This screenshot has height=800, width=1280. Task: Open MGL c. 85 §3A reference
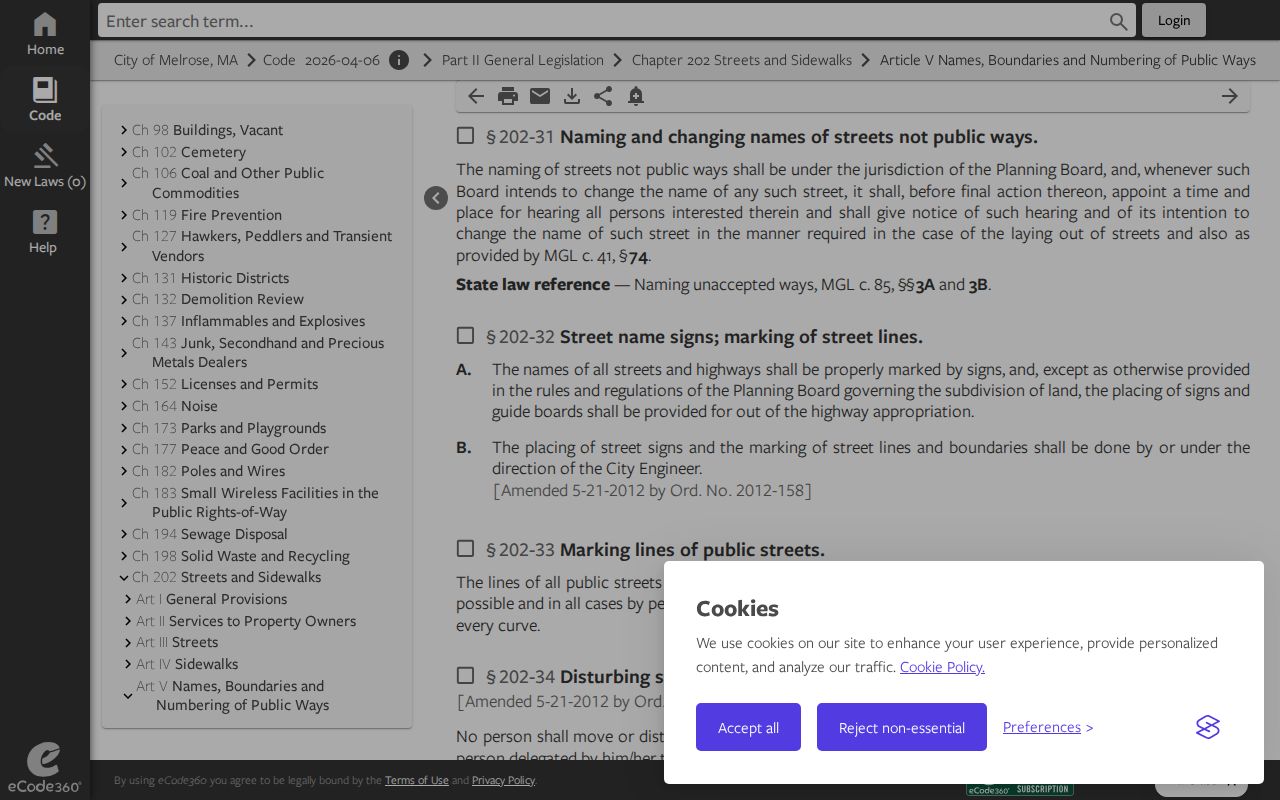925,285
